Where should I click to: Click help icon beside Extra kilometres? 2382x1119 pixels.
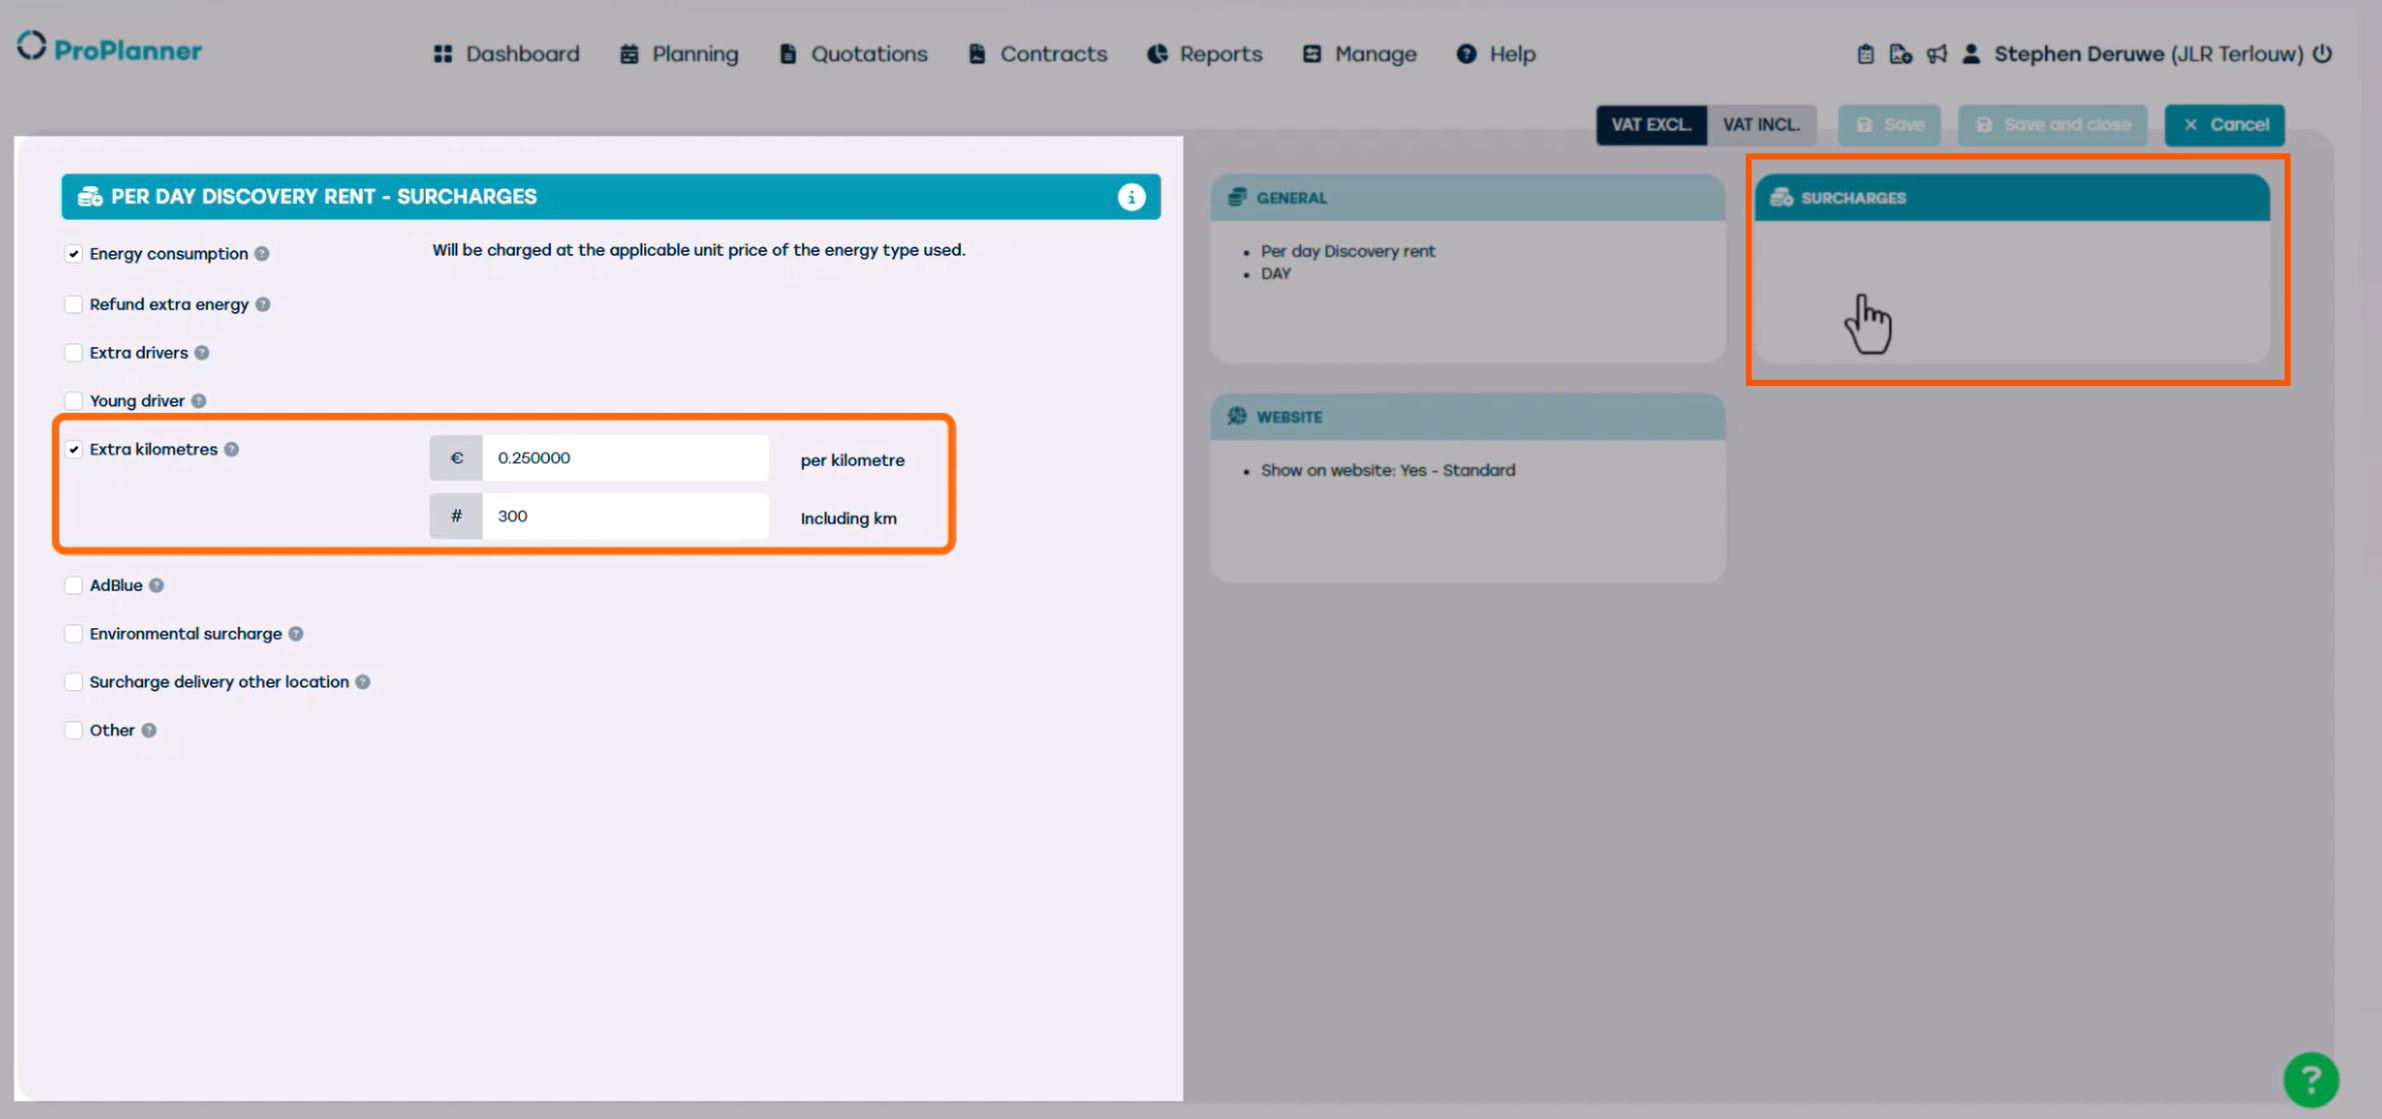(232, 450)
